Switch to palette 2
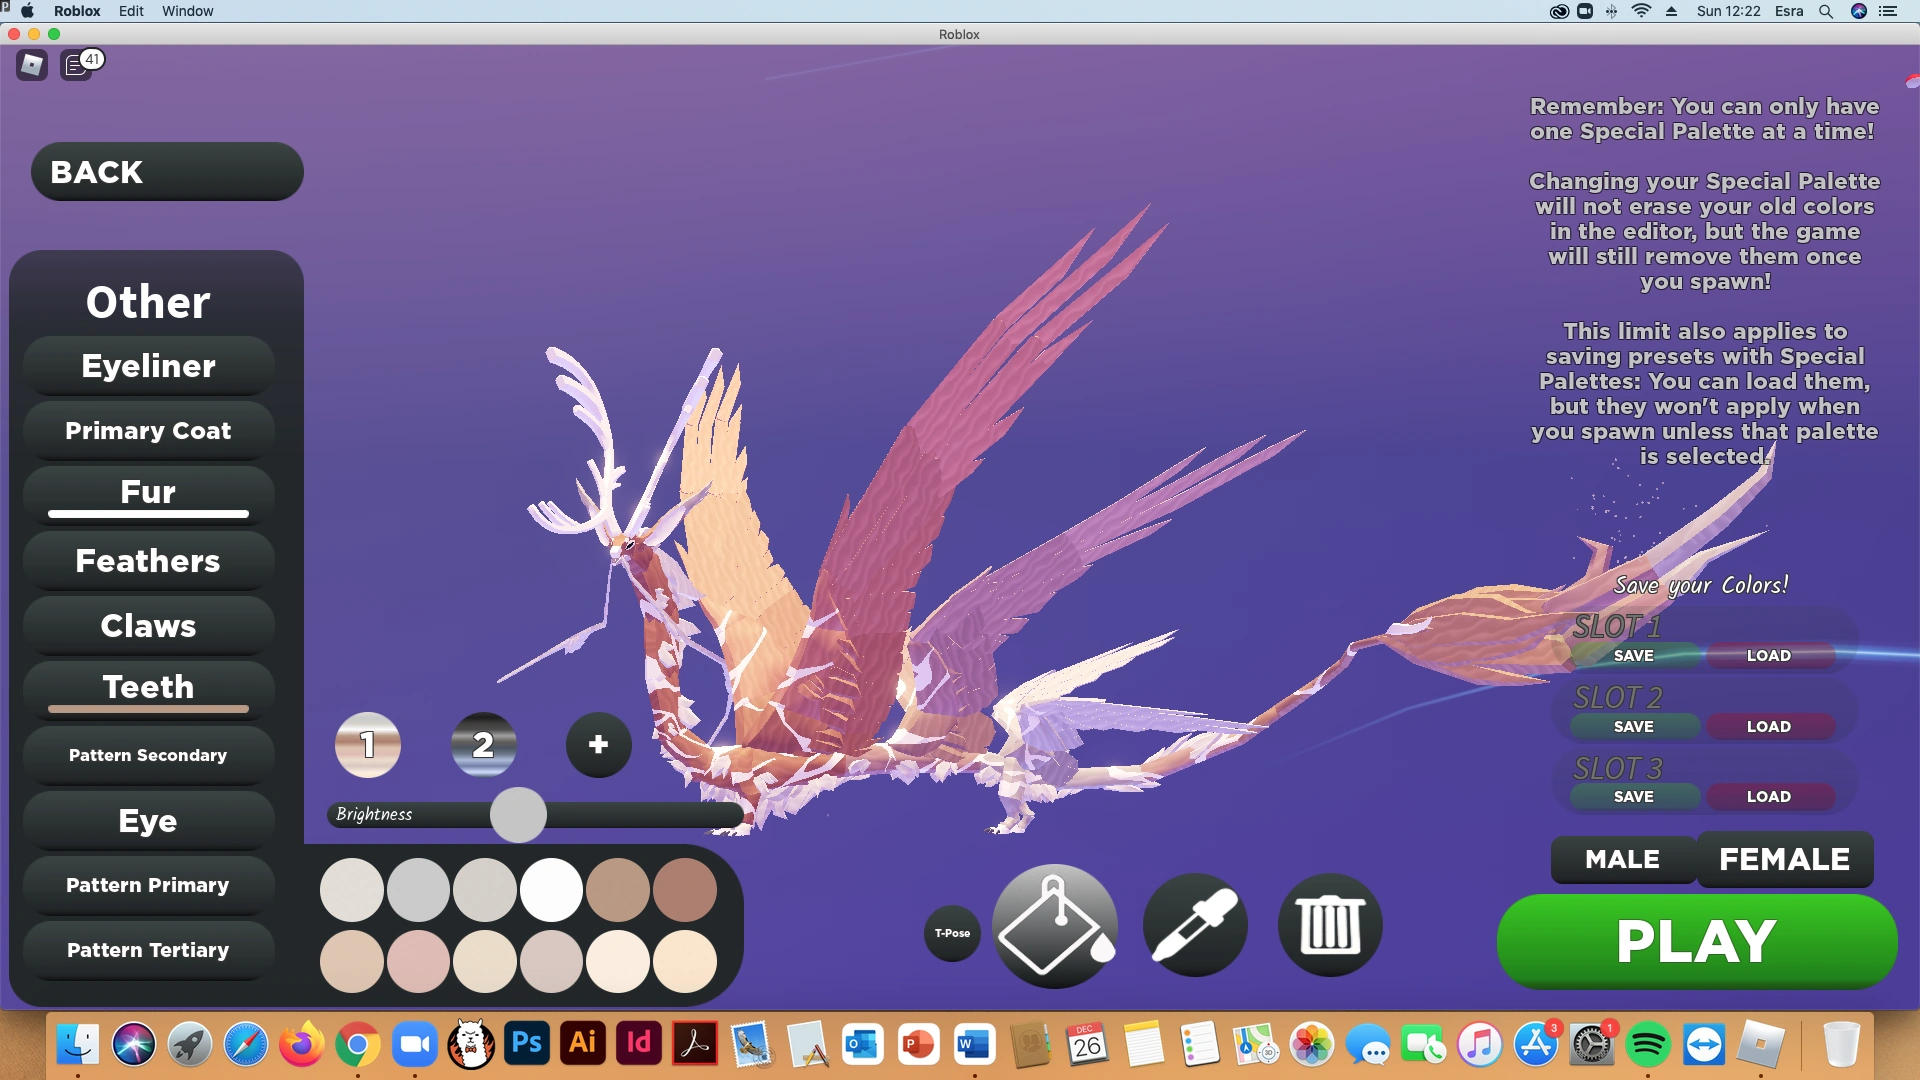This screenshot has height=1080, width=1920. click(484, 744)
